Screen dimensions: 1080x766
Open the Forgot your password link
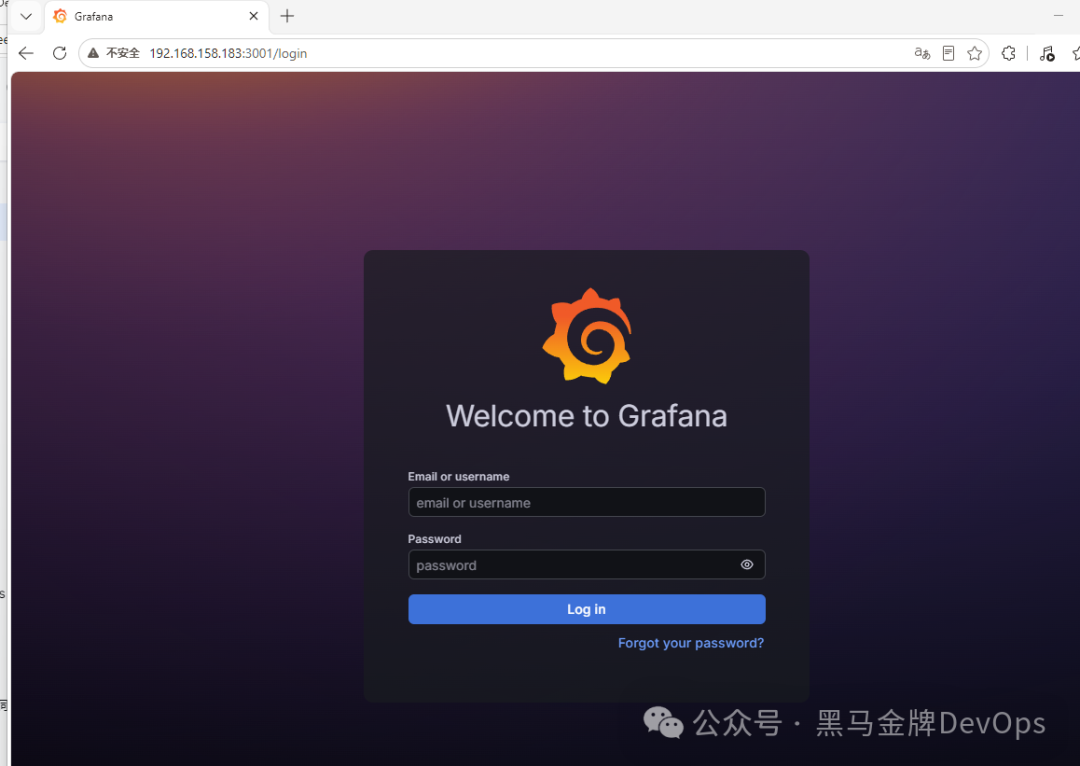[691, 643]
